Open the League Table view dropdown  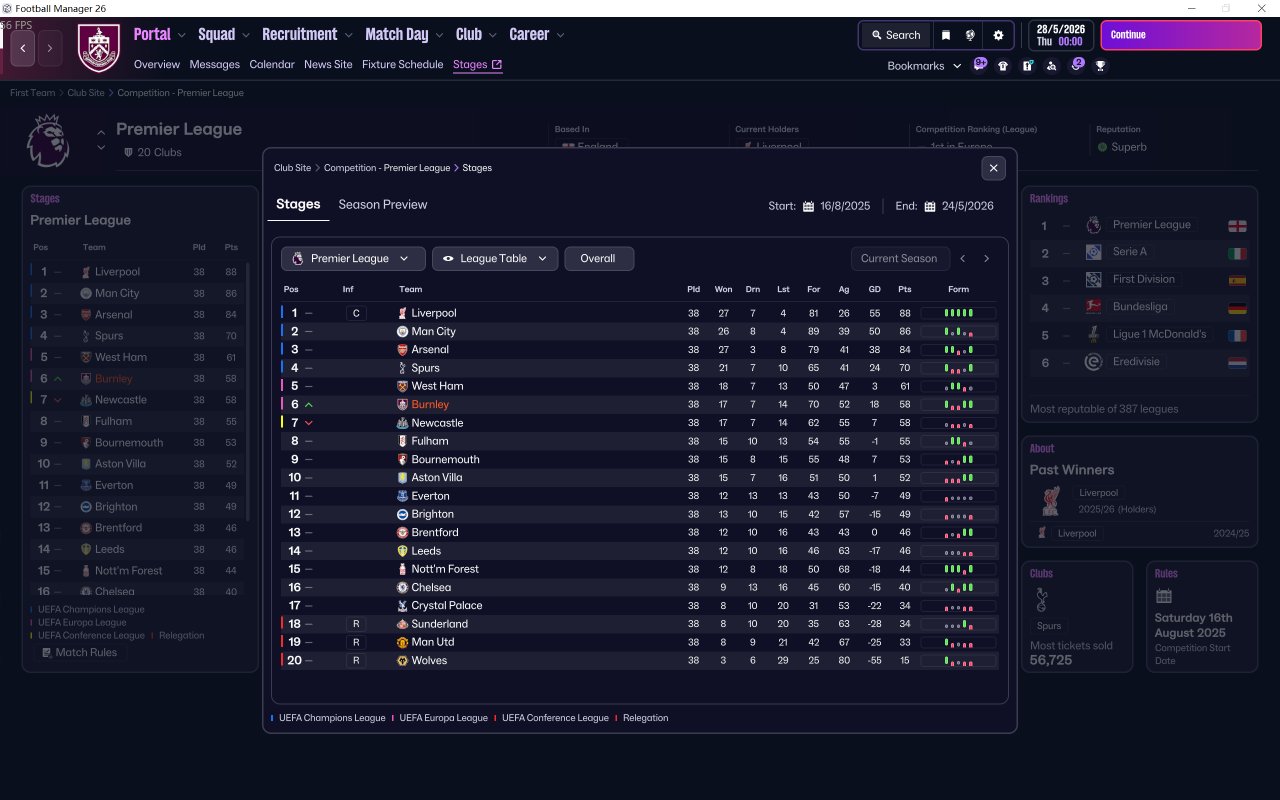coord(495,259)
